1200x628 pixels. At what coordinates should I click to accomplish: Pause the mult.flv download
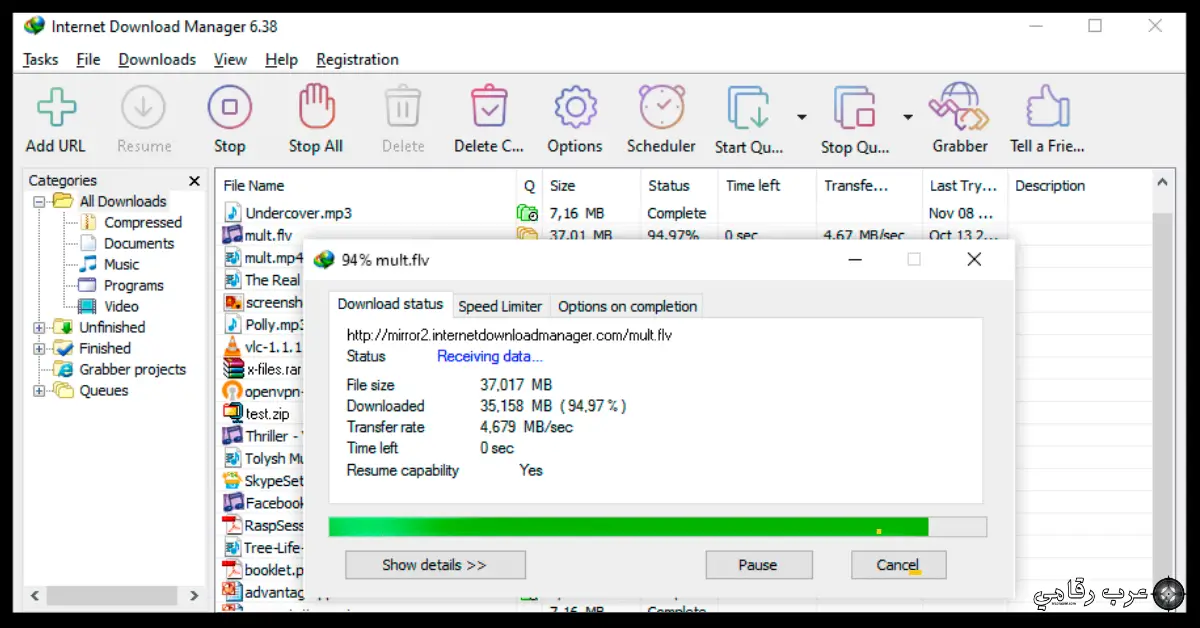(758, 564)
